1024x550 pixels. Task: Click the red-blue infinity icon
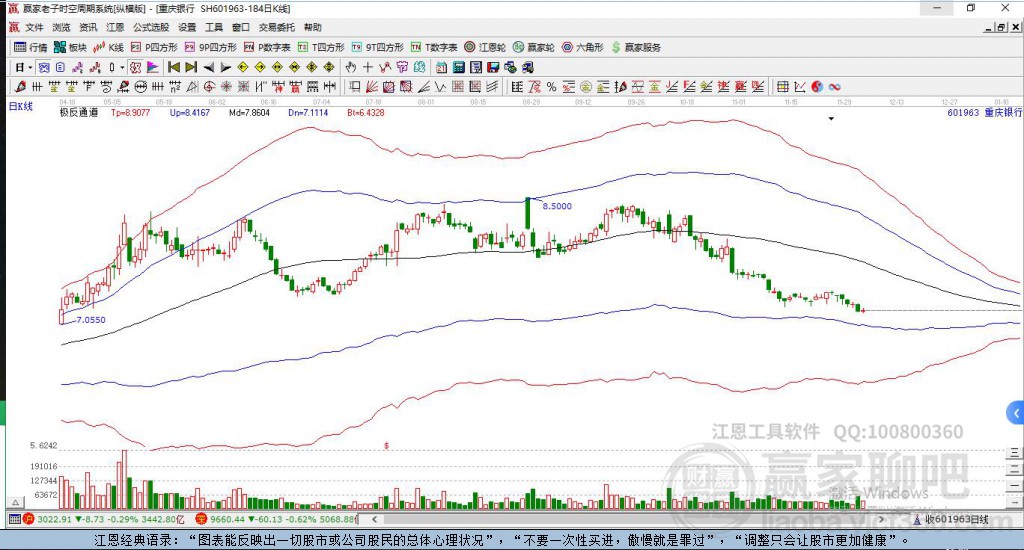[x=834, y=87]
